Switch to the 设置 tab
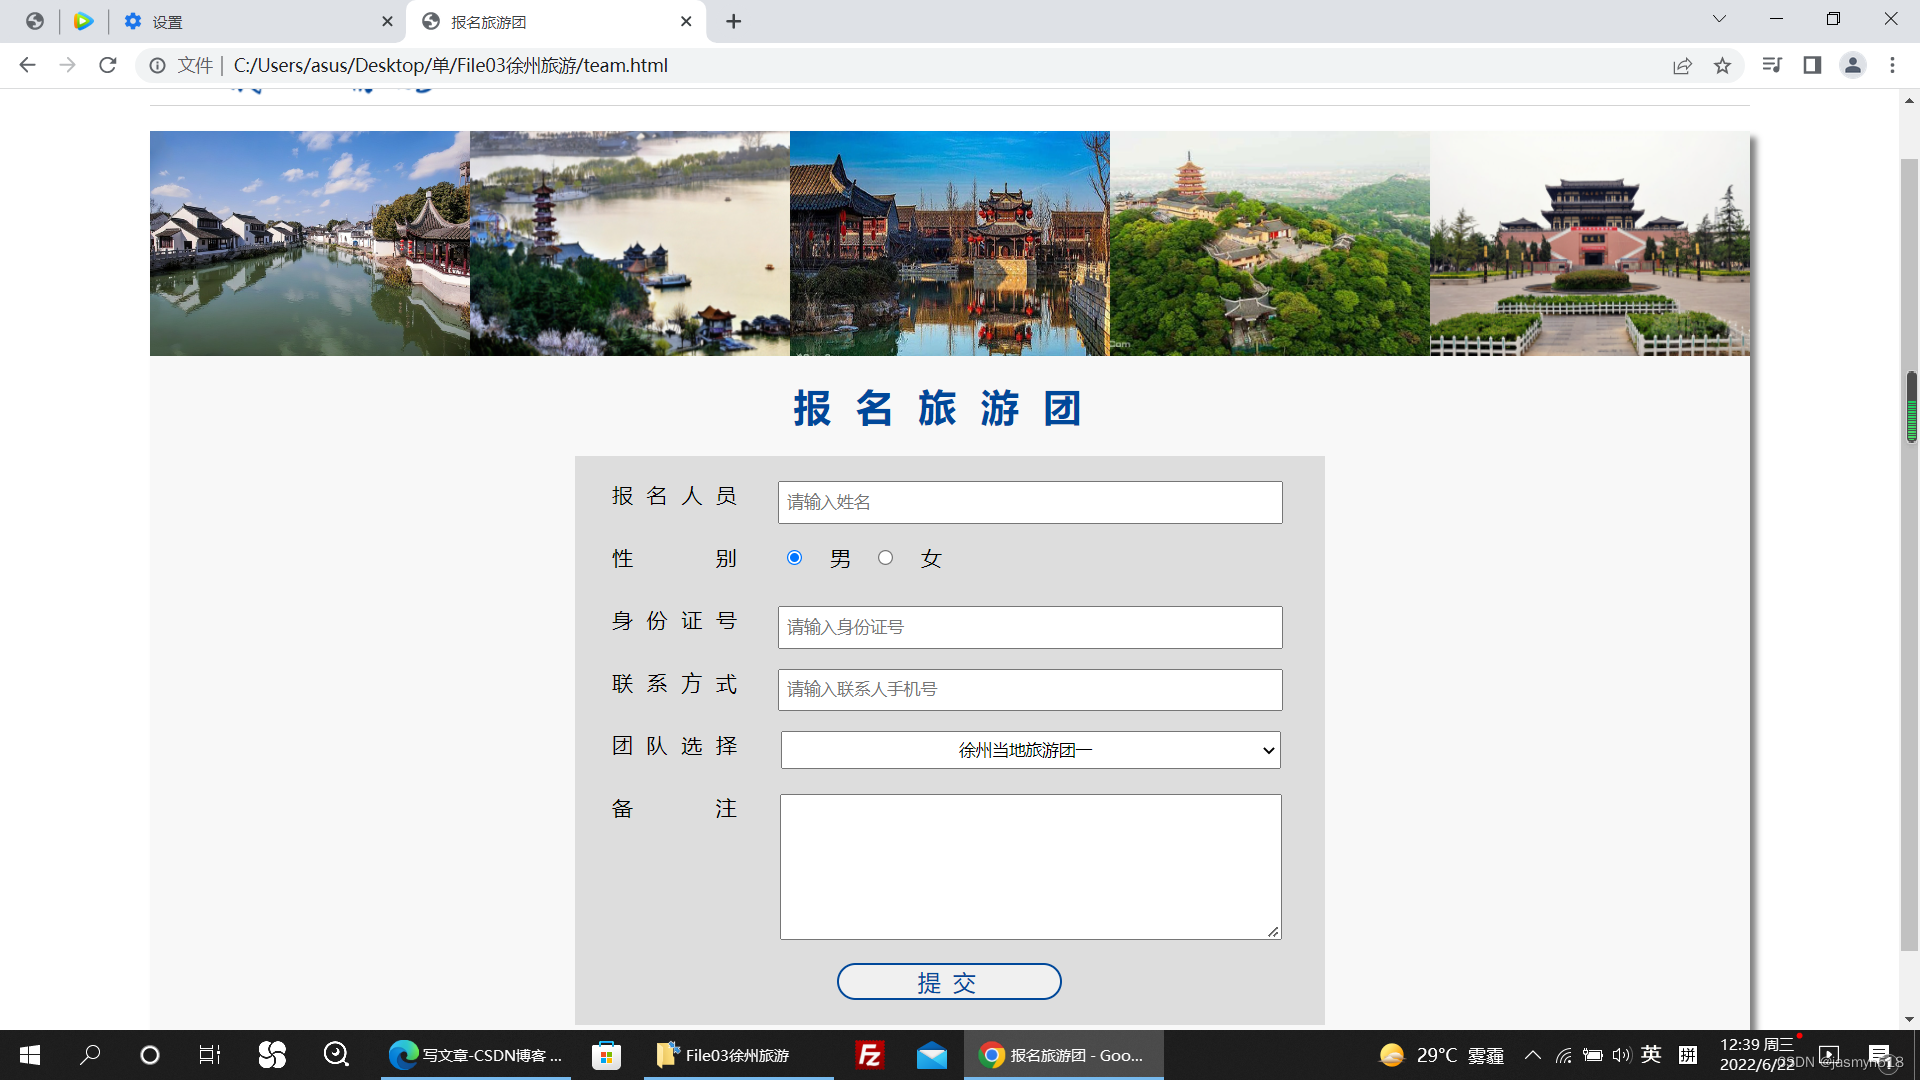This screenshot has width=1920, height=1080. pyautogui.click(x=250, y=21)
